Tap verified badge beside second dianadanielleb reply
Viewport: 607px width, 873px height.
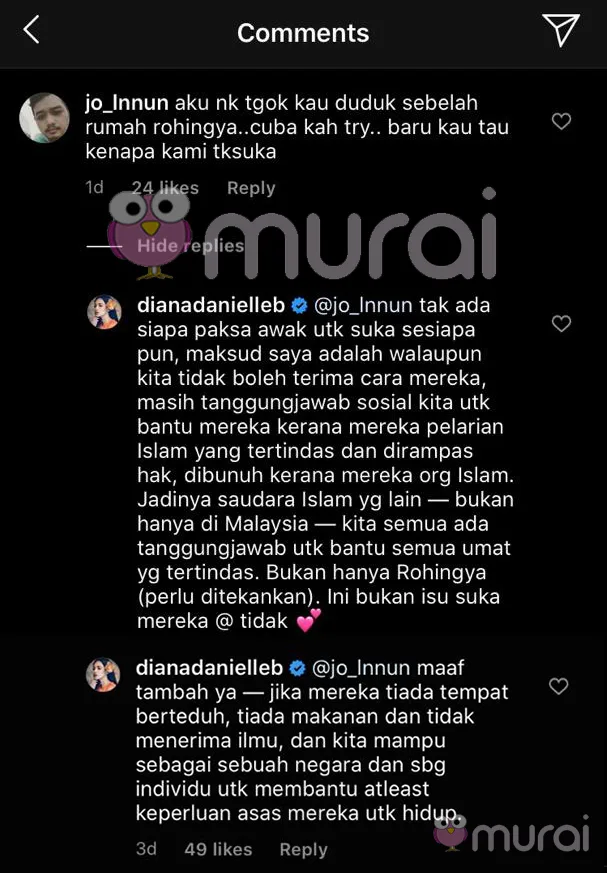coord(298,668)
